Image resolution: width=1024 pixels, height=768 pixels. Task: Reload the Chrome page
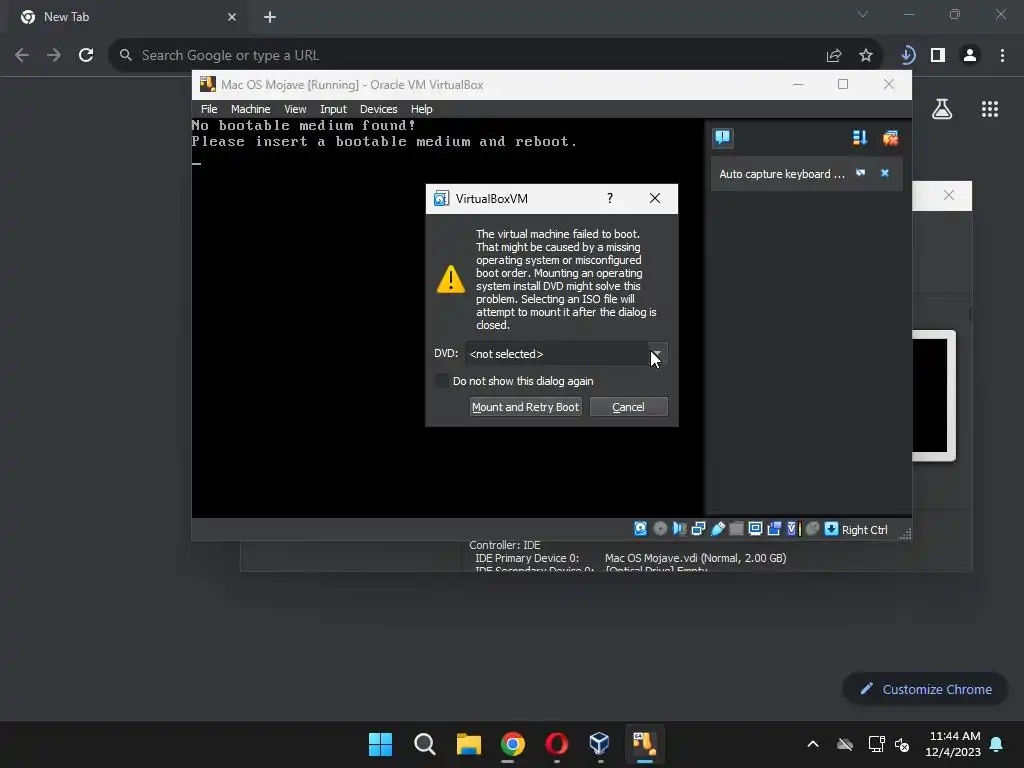[x=86, y=56]
